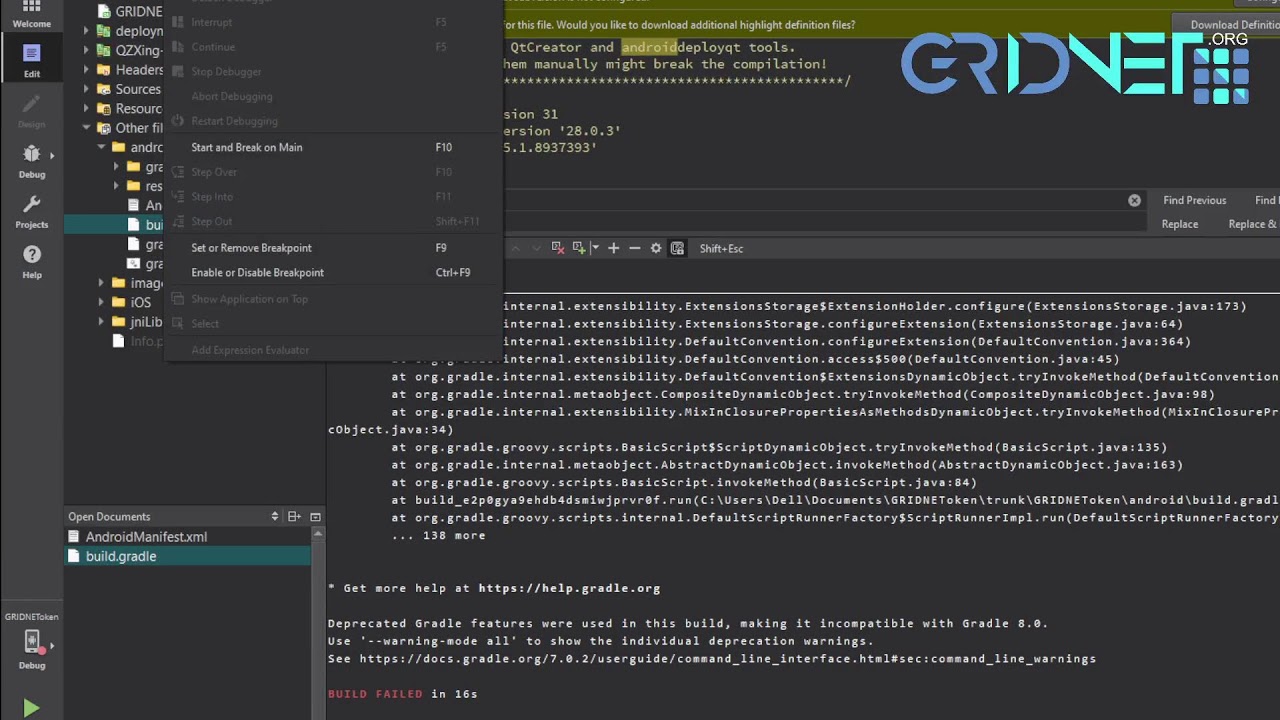The height and width of the screenshot is (720, 1280).
Task: Close the find bar with the X icon
Action: point(1134,200)
